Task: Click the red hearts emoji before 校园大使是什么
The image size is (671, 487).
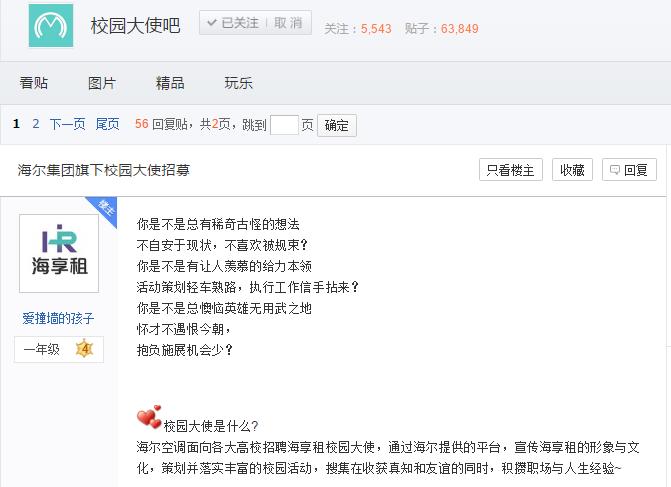Action: click(149, 417)
